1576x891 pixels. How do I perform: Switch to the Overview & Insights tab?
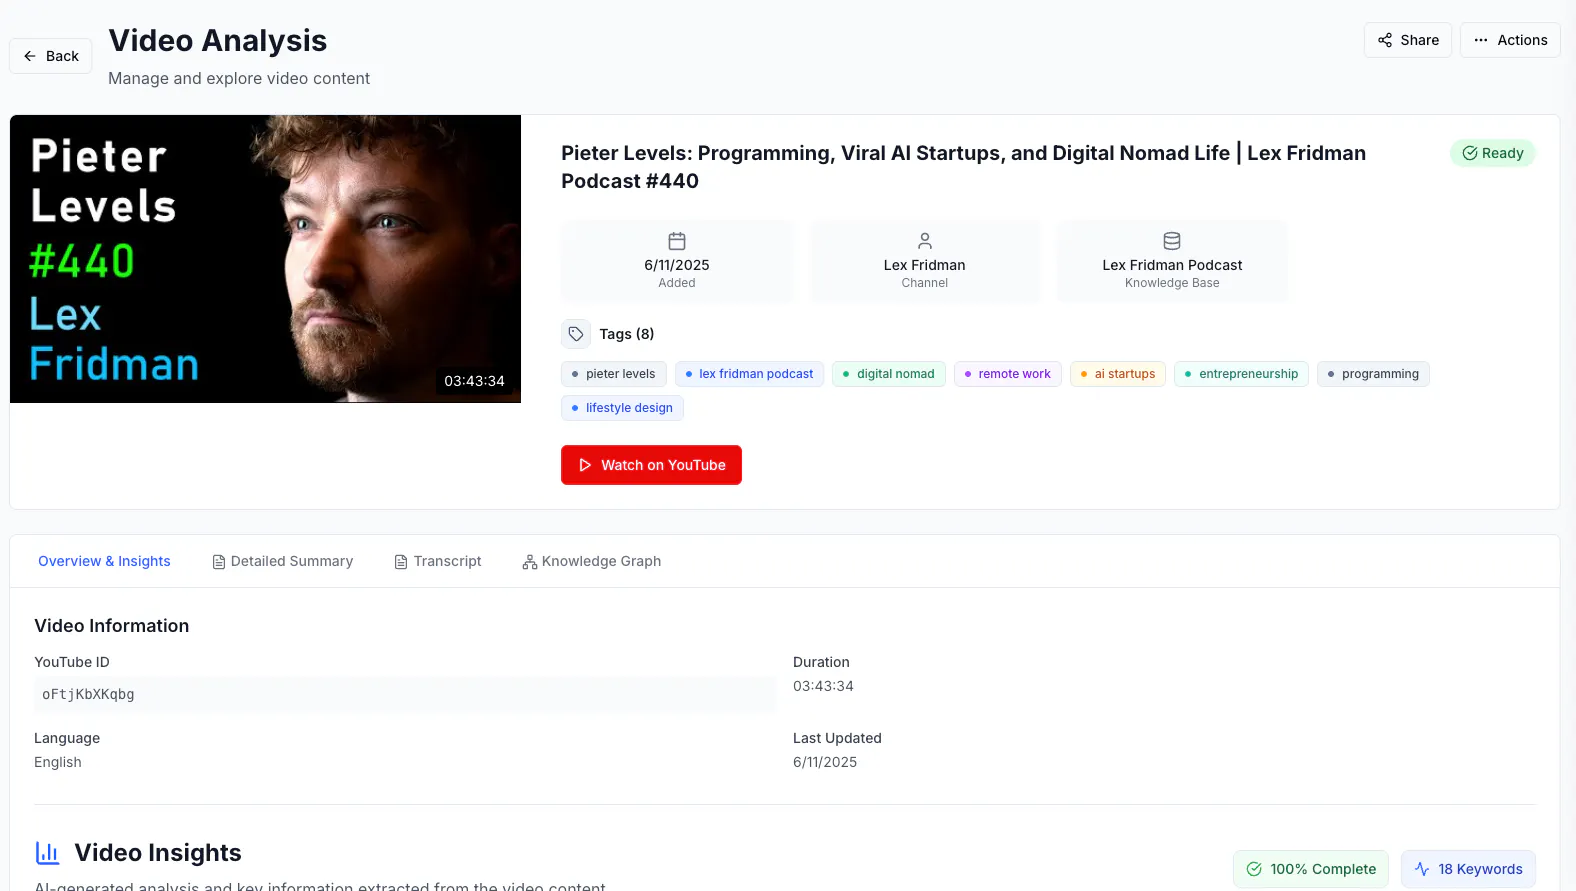coord(104,561)
